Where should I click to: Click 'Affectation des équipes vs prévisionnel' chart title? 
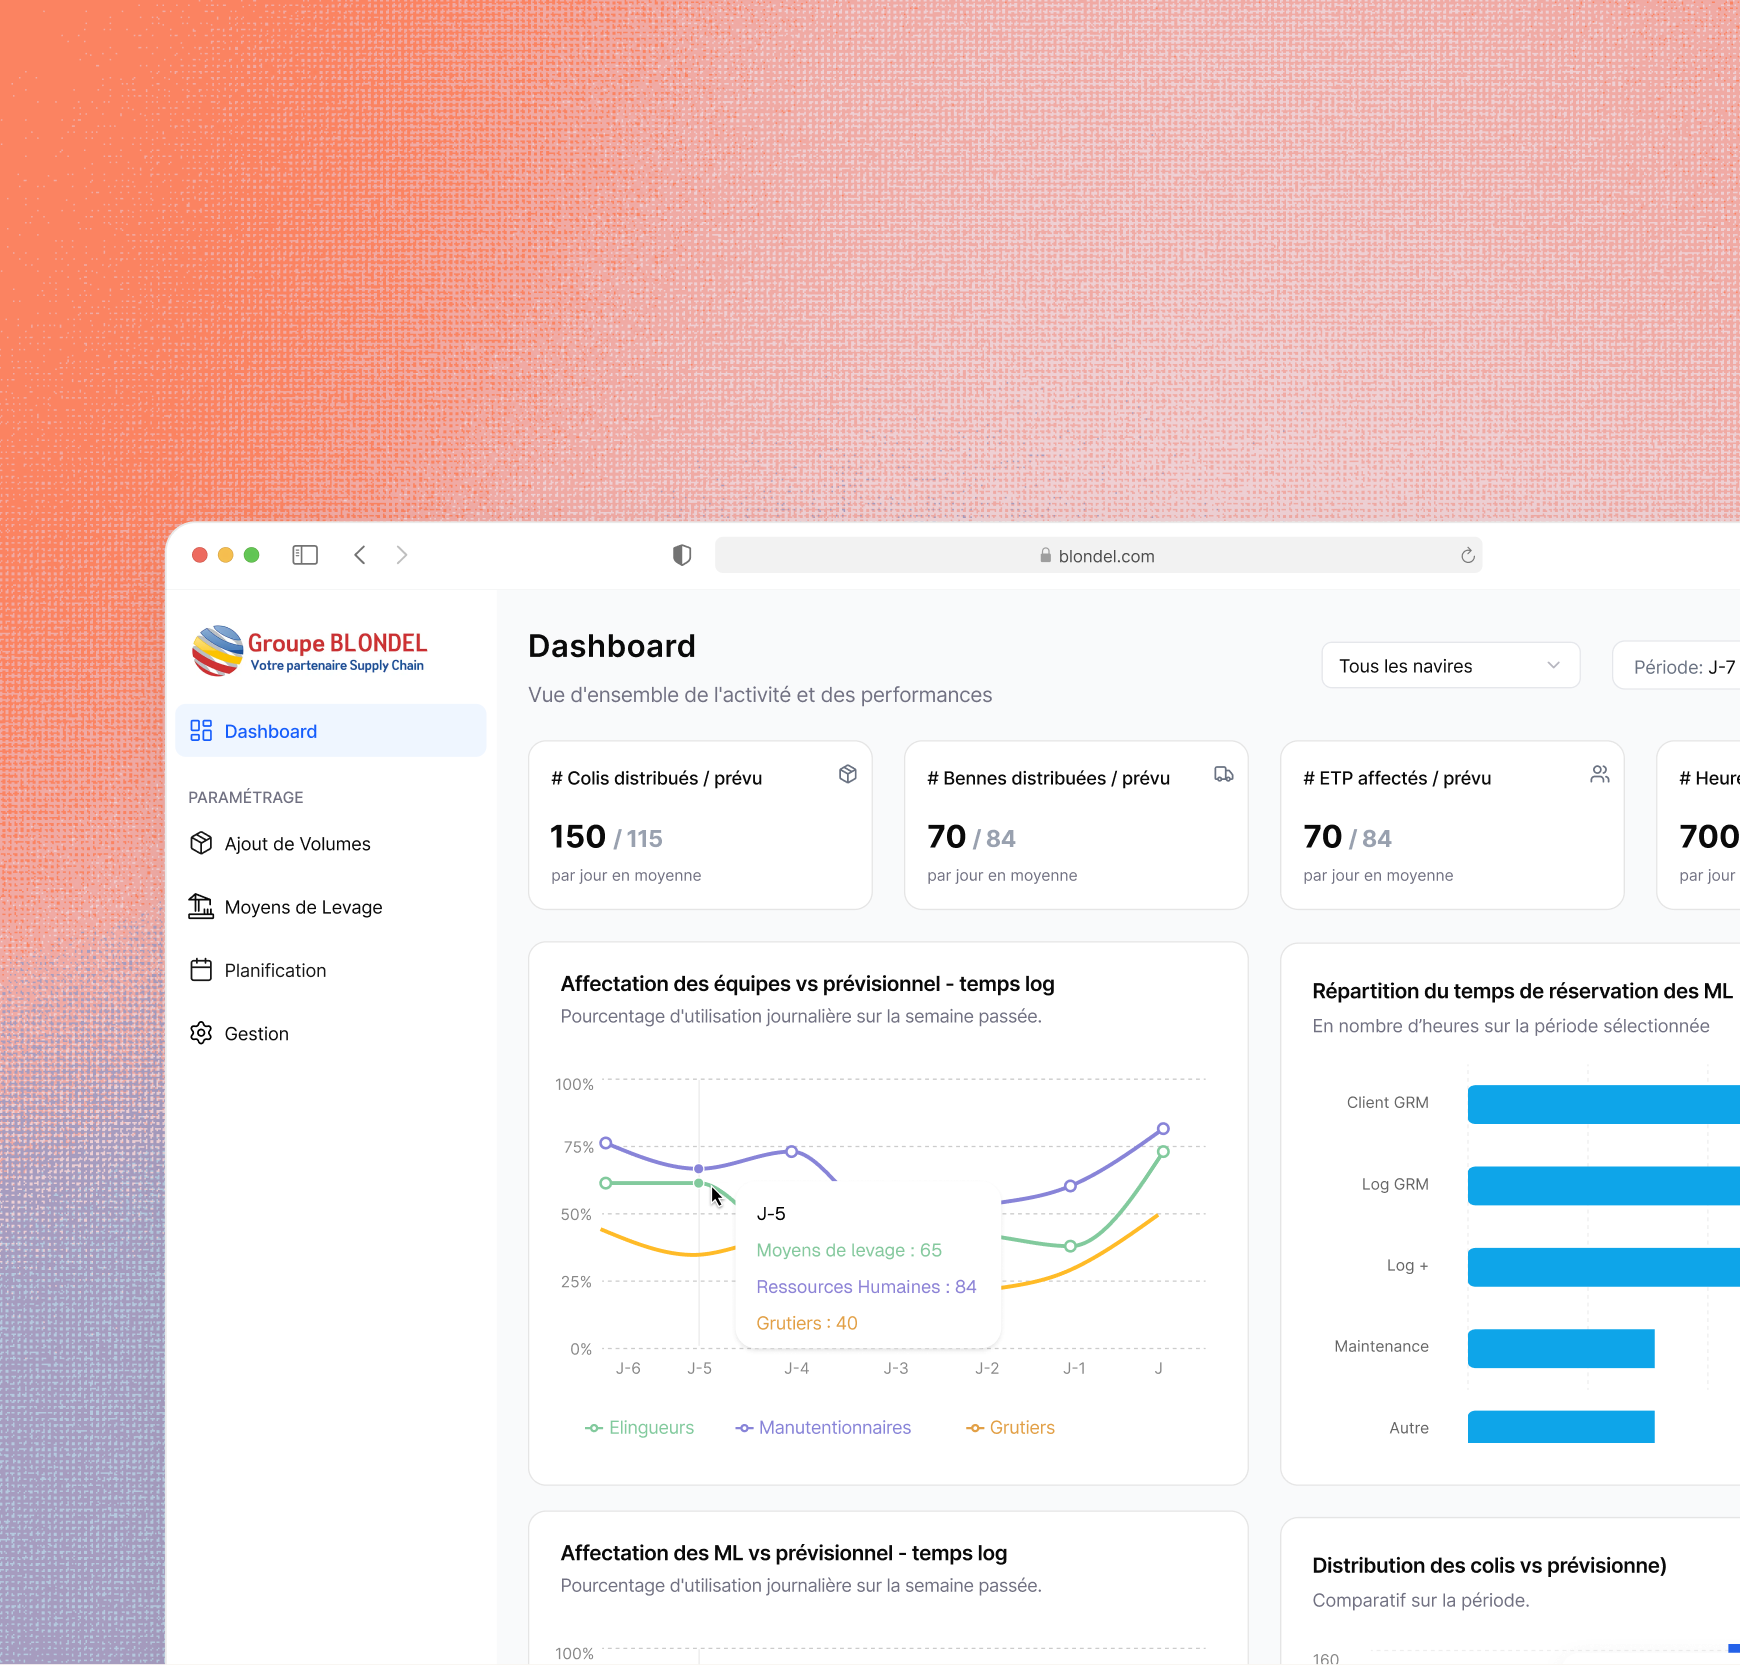808,984
